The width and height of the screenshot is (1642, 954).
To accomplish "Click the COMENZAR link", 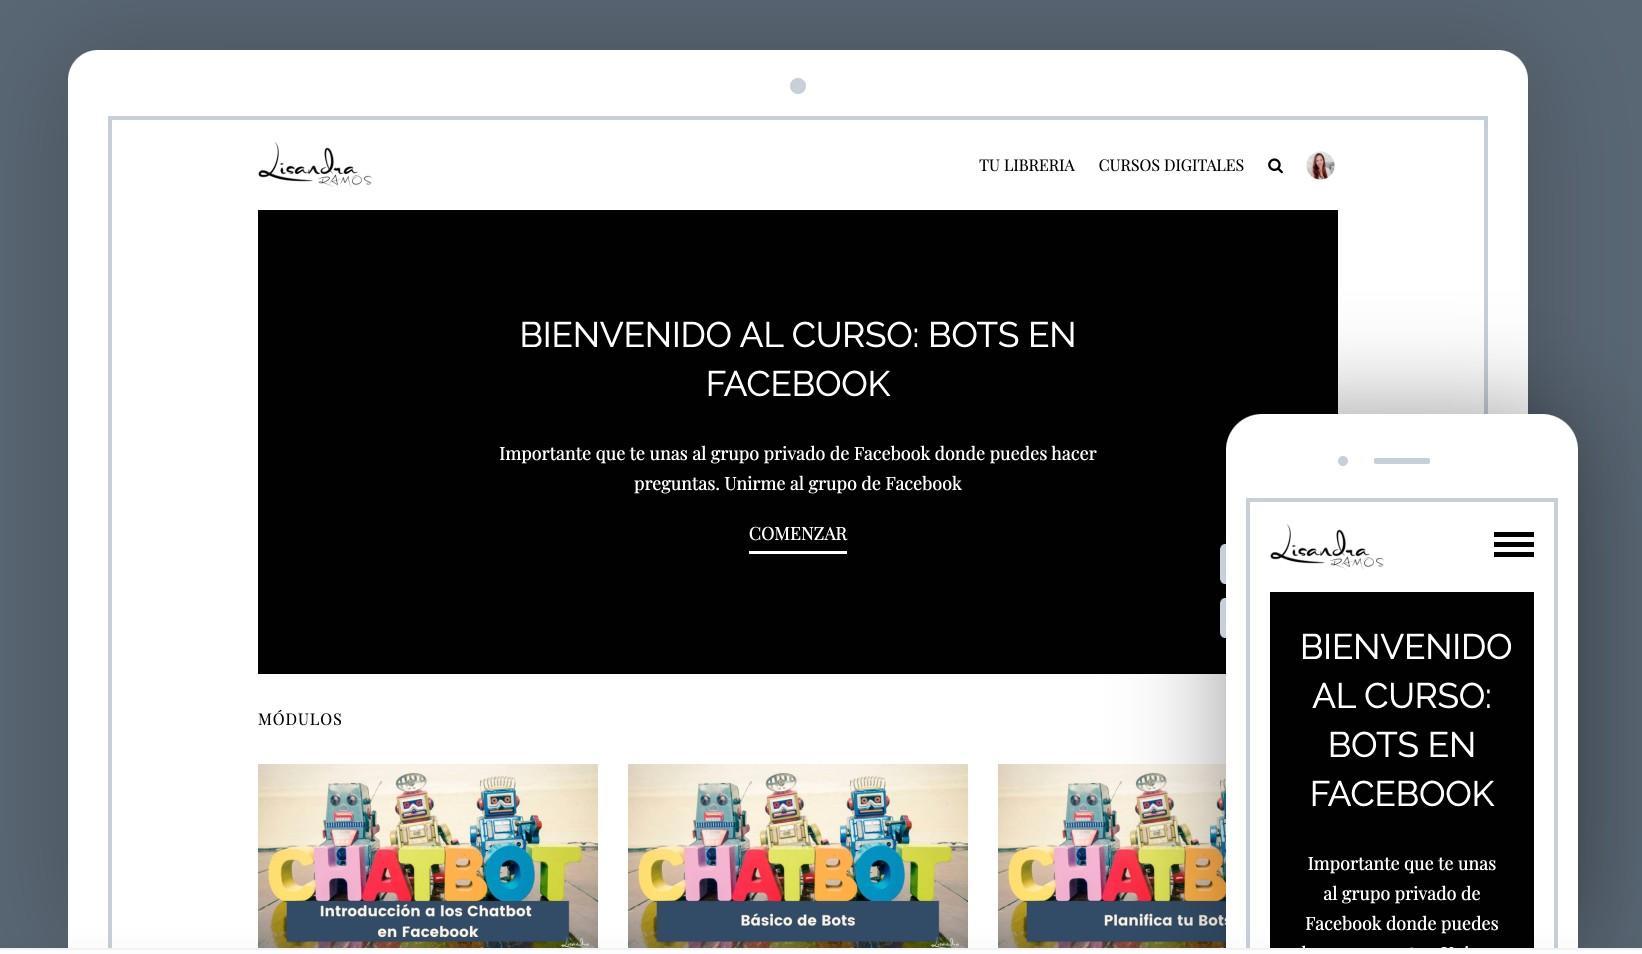I will [798, 536].
